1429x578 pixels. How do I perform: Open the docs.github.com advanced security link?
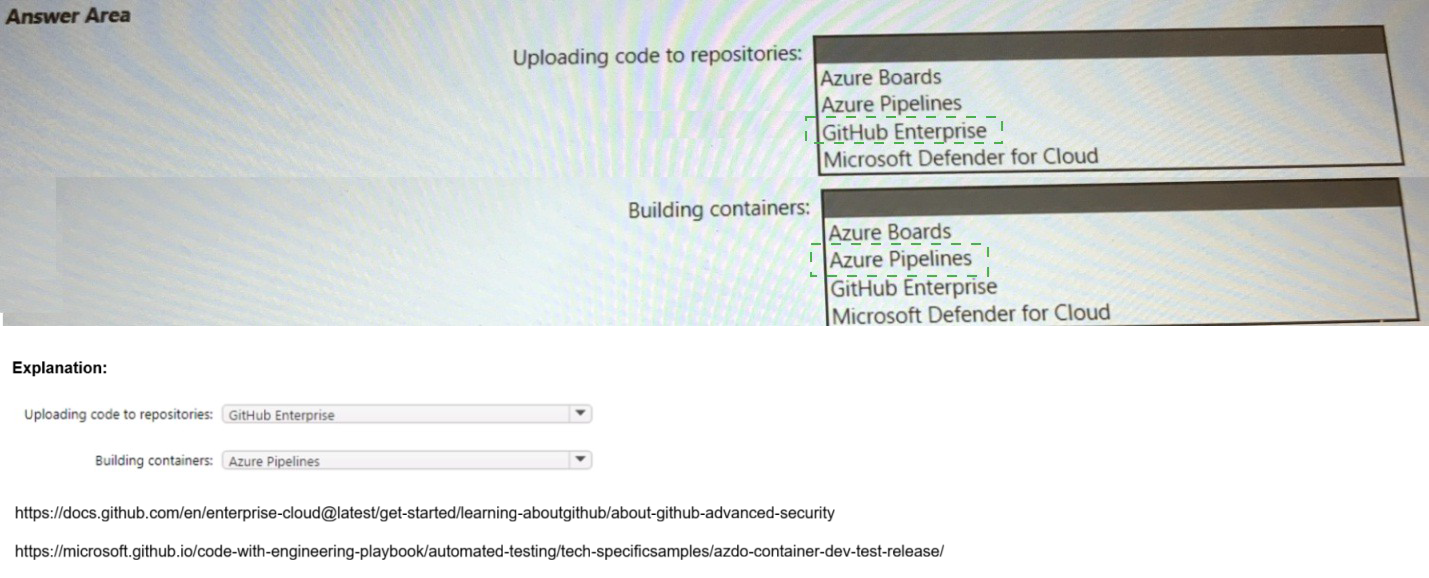coord(424,513)
